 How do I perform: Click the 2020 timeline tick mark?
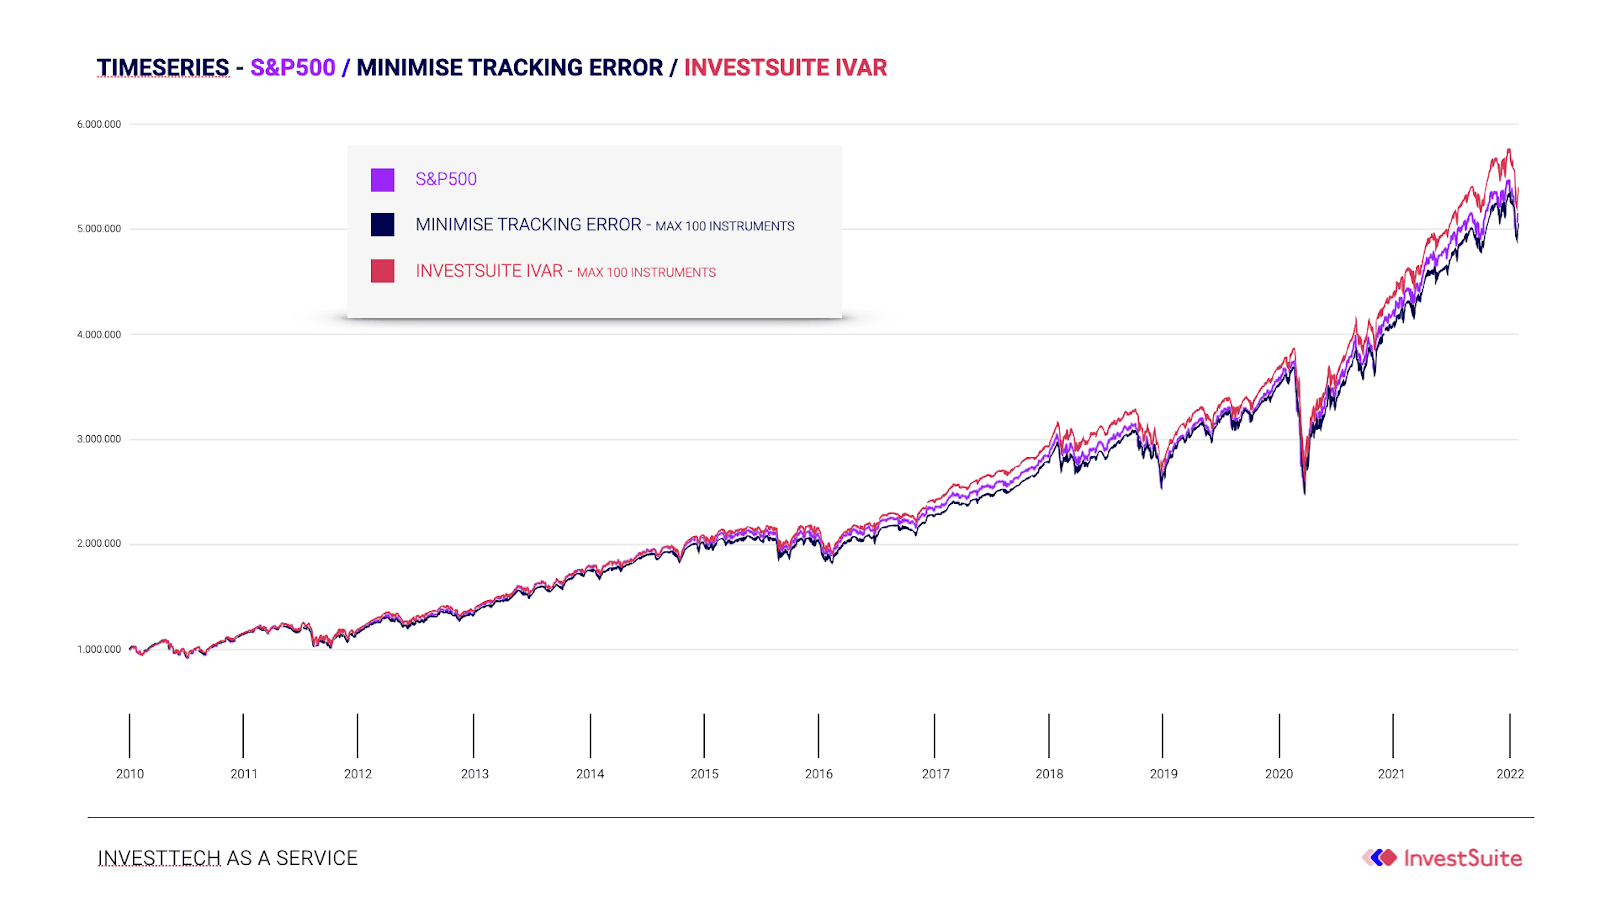[1279, 735]
